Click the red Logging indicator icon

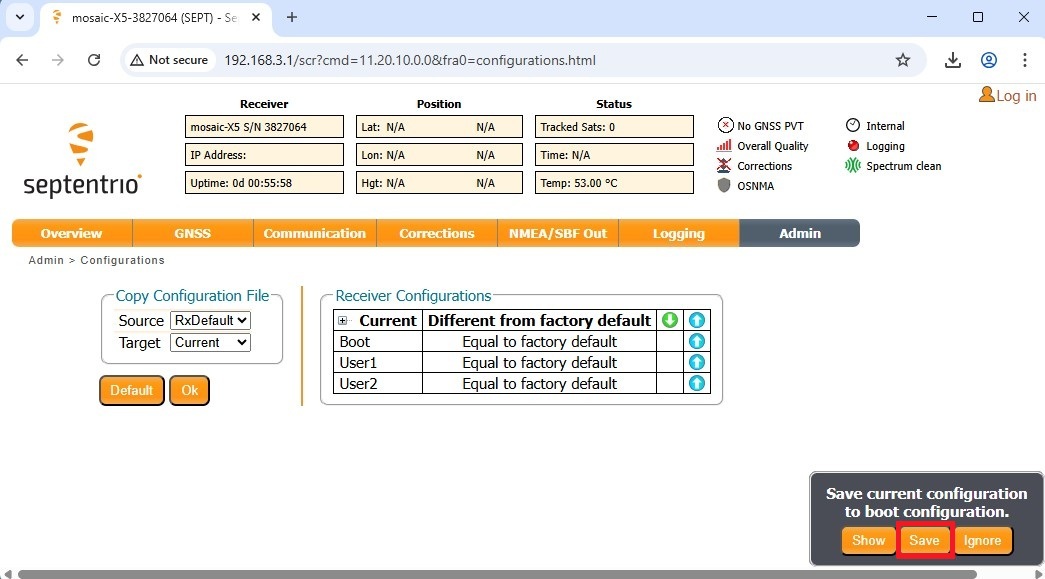(853, 146)
